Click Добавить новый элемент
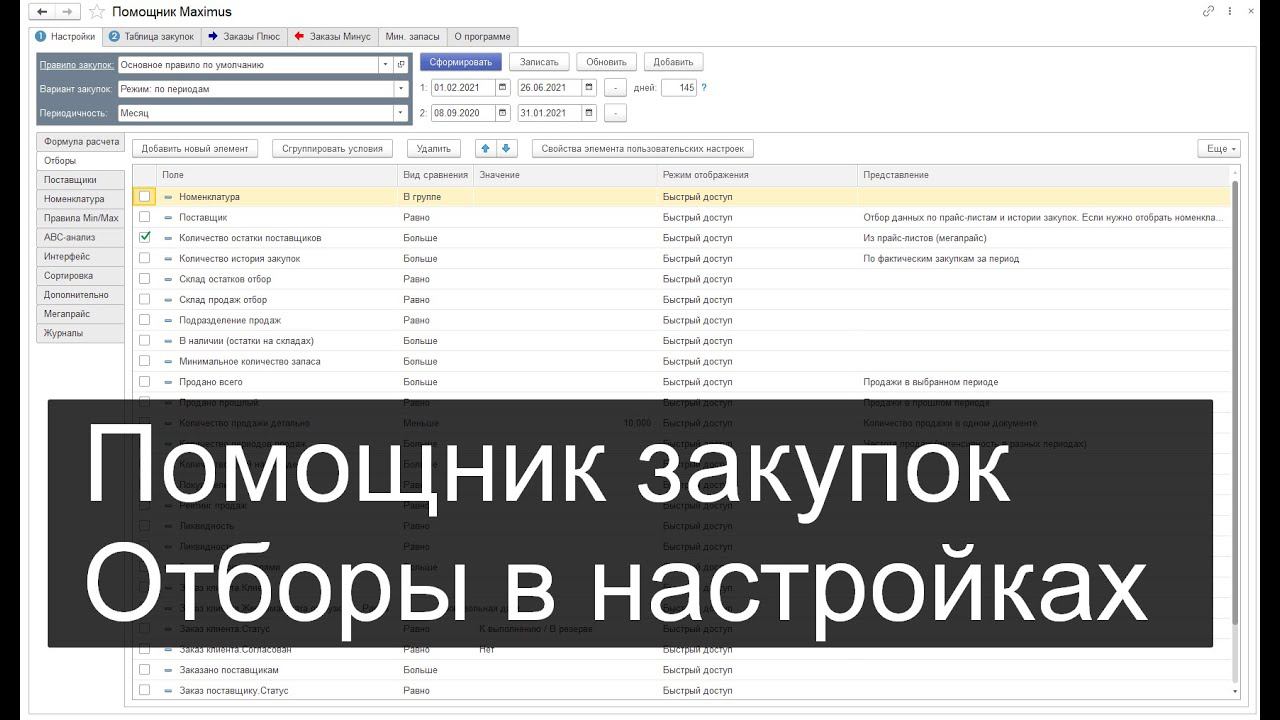 click(x=195, y=148)
